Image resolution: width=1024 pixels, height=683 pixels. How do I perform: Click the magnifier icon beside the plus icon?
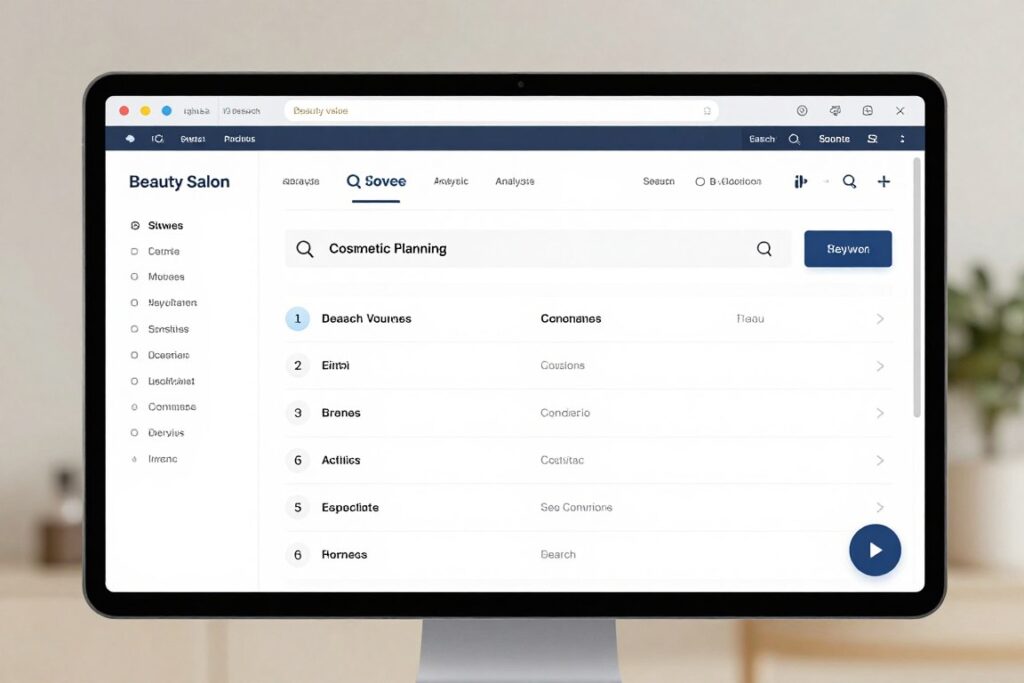point(849,182)
